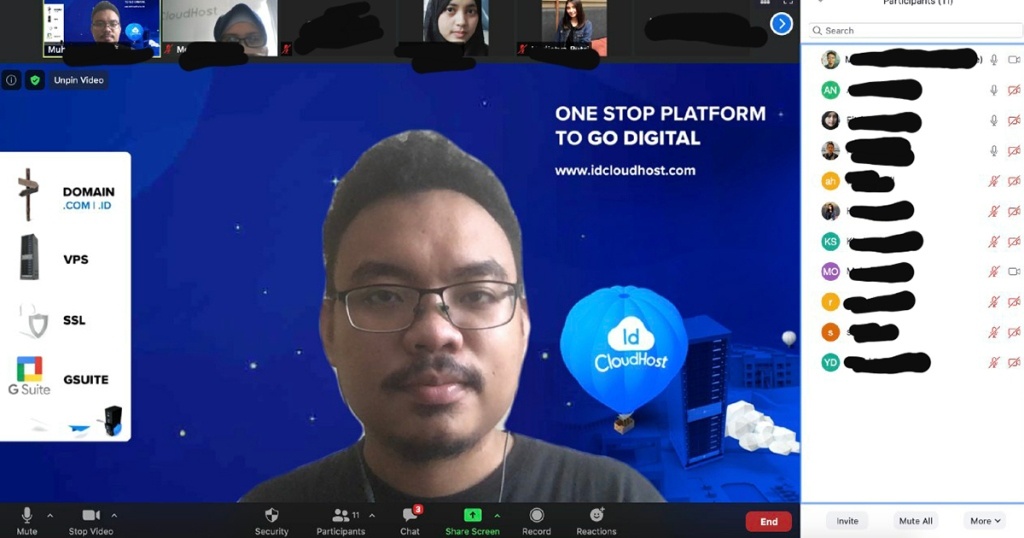Expand the caret next to Participants
Screen dimensions: 1024x538
372,516
